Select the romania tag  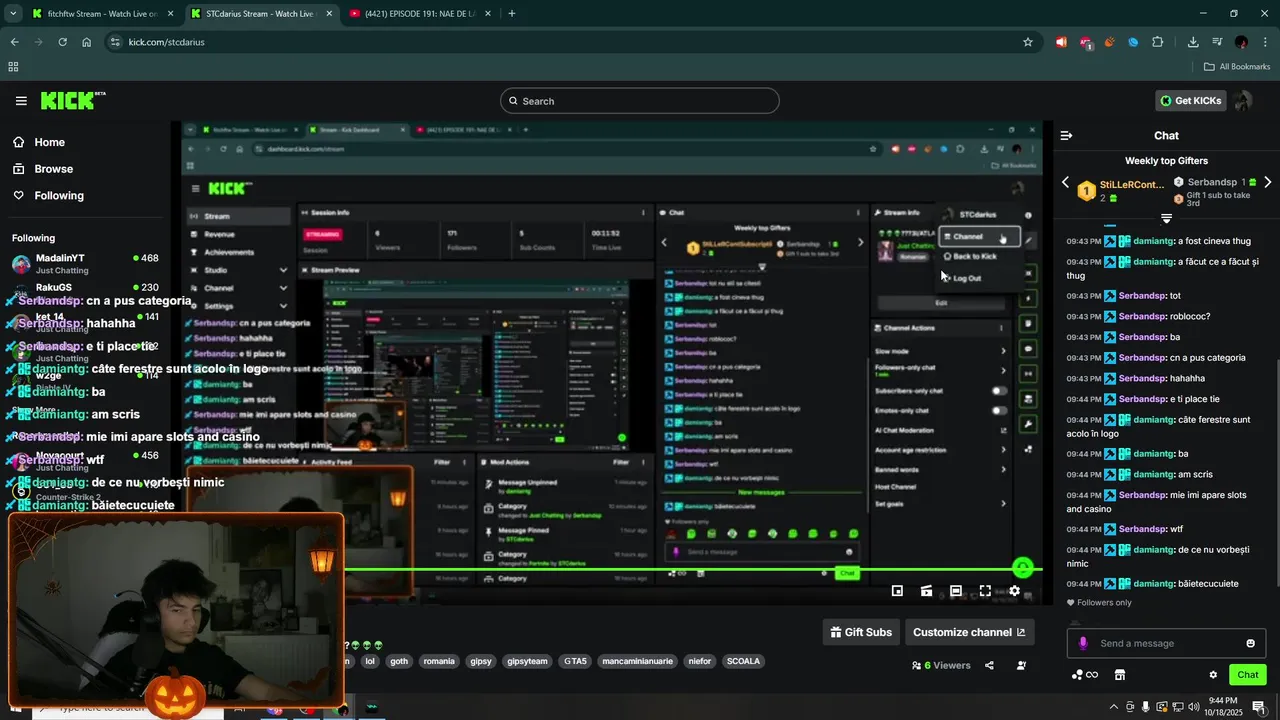click(x=439, y=661)
